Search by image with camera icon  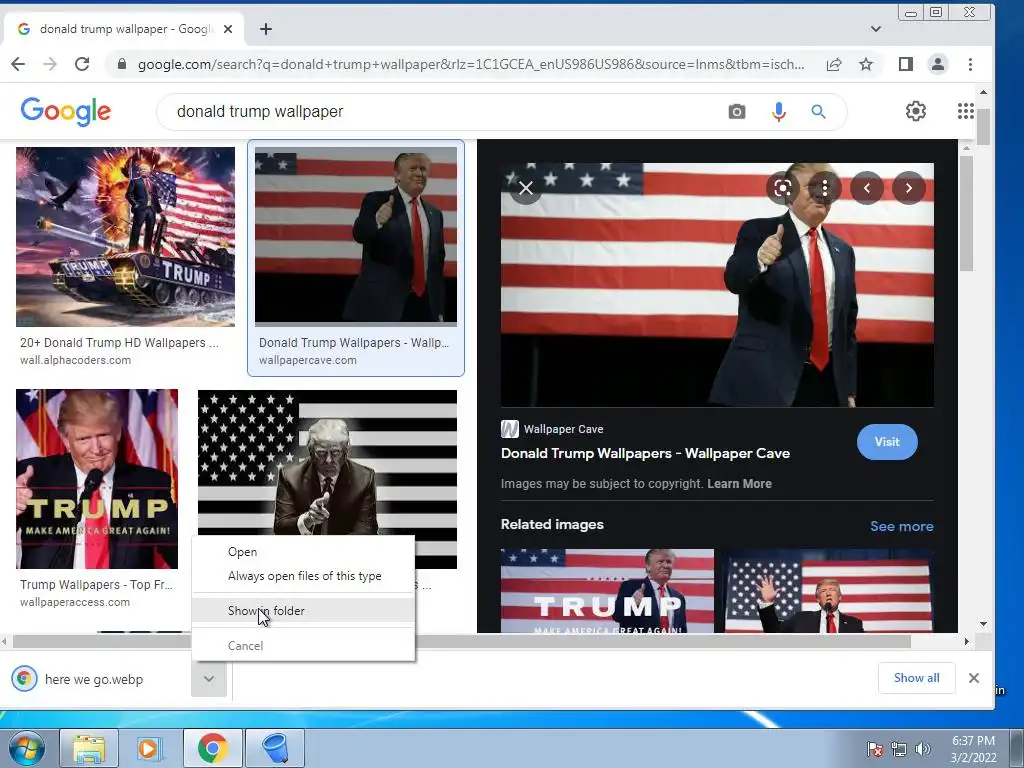click(737, 112)
